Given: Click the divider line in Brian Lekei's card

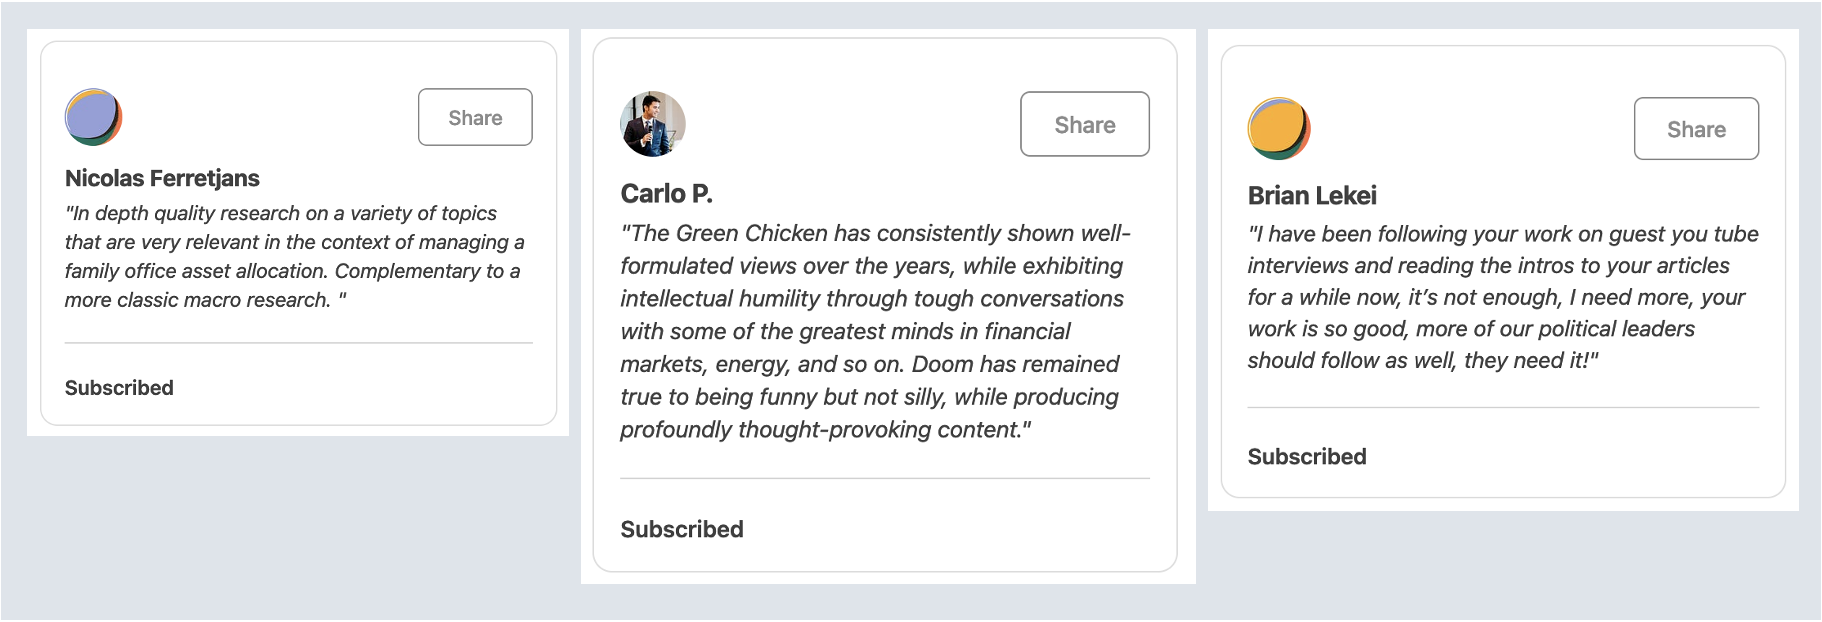Looking at the screenshot, I should coord(1502,408).
